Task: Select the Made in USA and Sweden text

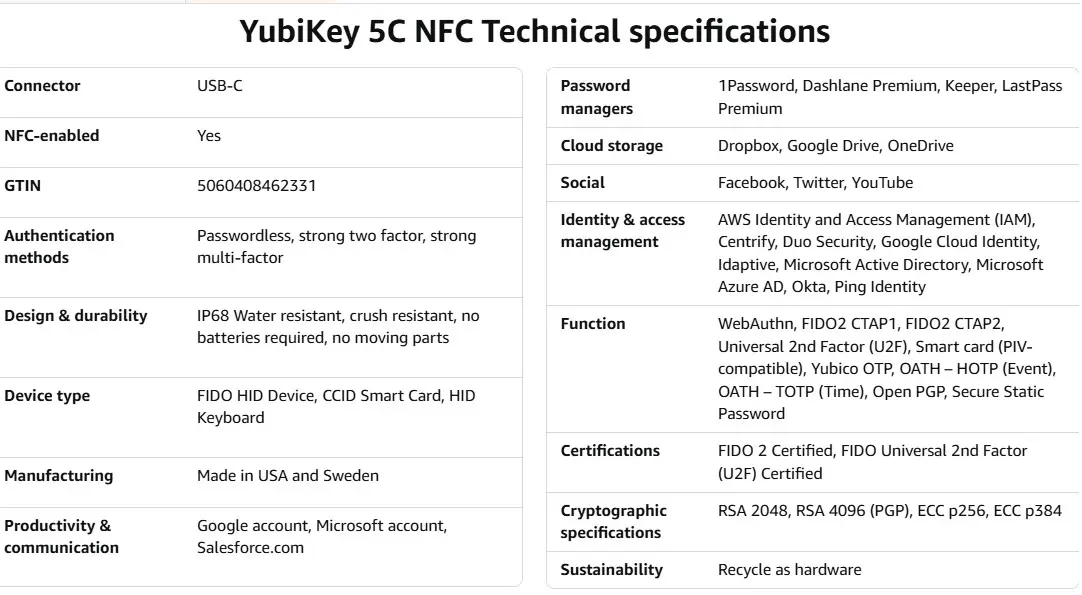Action: point(288,476)
